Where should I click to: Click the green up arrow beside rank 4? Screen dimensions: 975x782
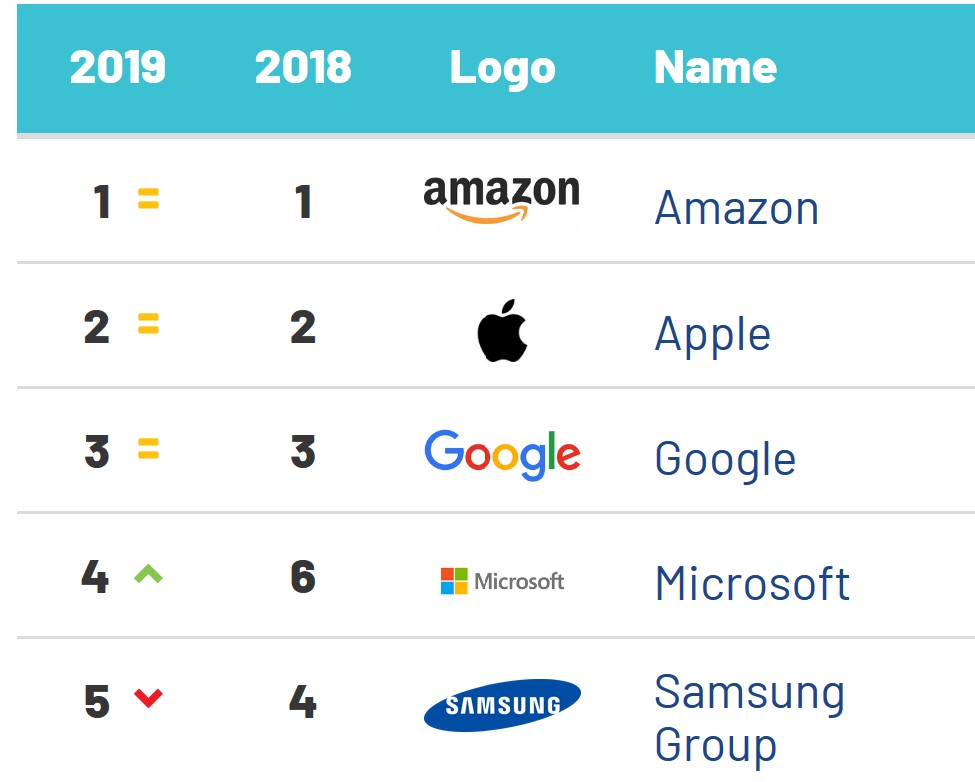click(x=148, y=575)
